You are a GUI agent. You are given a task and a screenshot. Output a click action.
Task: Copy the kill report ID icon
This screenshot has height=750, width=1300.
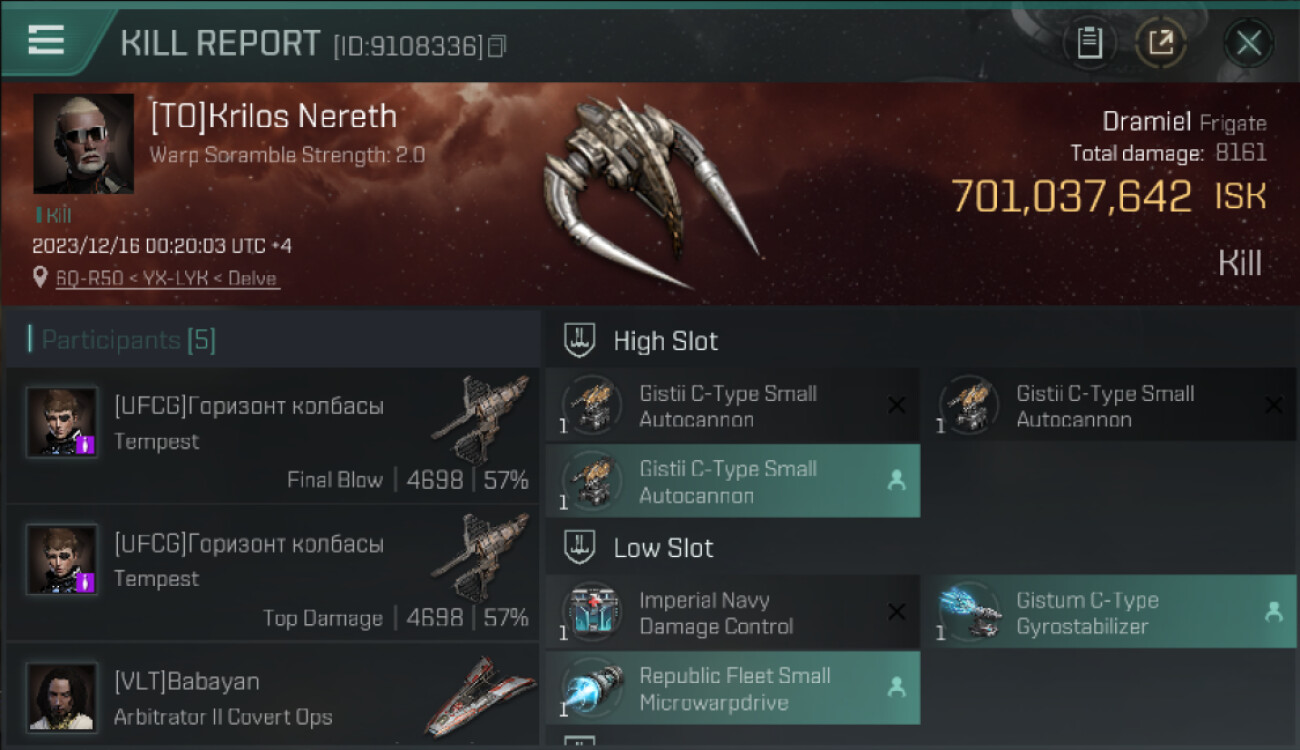pyautogui.click(x=497, y=46)
